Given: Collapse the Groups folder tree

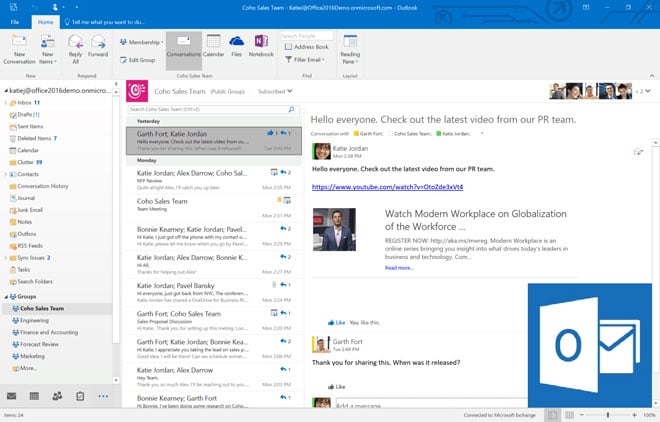Looking at the screenshot, I should [5, 297].
